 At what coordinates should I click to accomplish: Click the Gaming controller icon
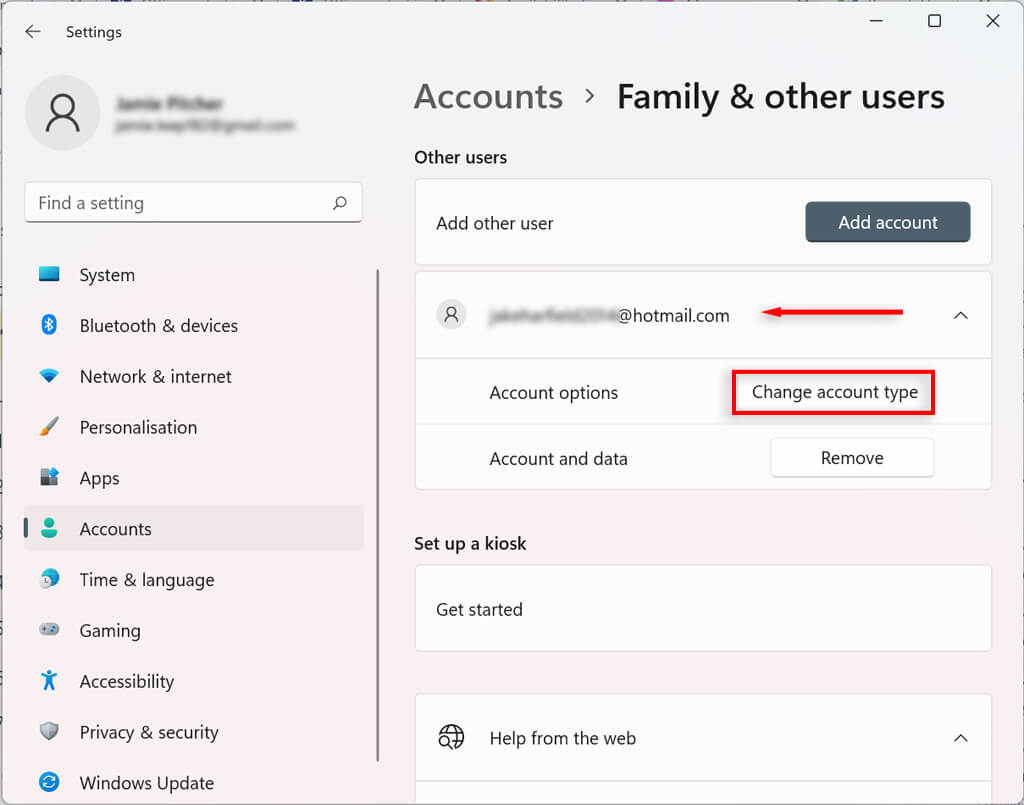coord(49,630)
